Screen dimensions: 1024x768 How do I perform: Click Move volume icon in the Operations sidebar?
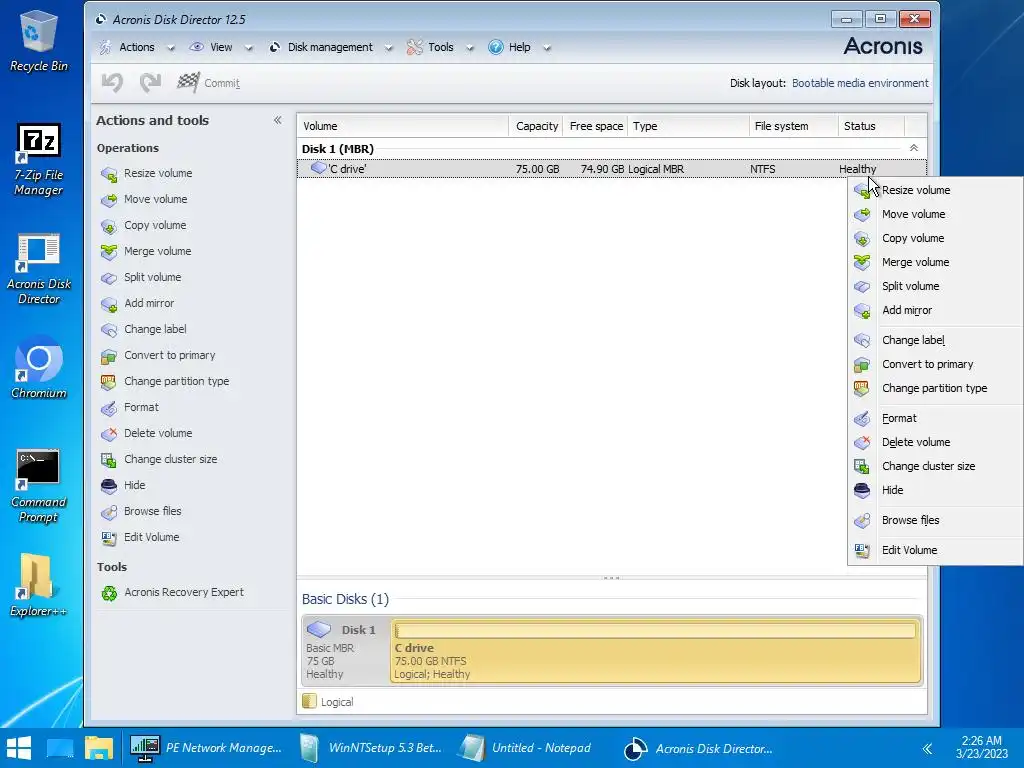pyautogui.click(x=109, y=200)
